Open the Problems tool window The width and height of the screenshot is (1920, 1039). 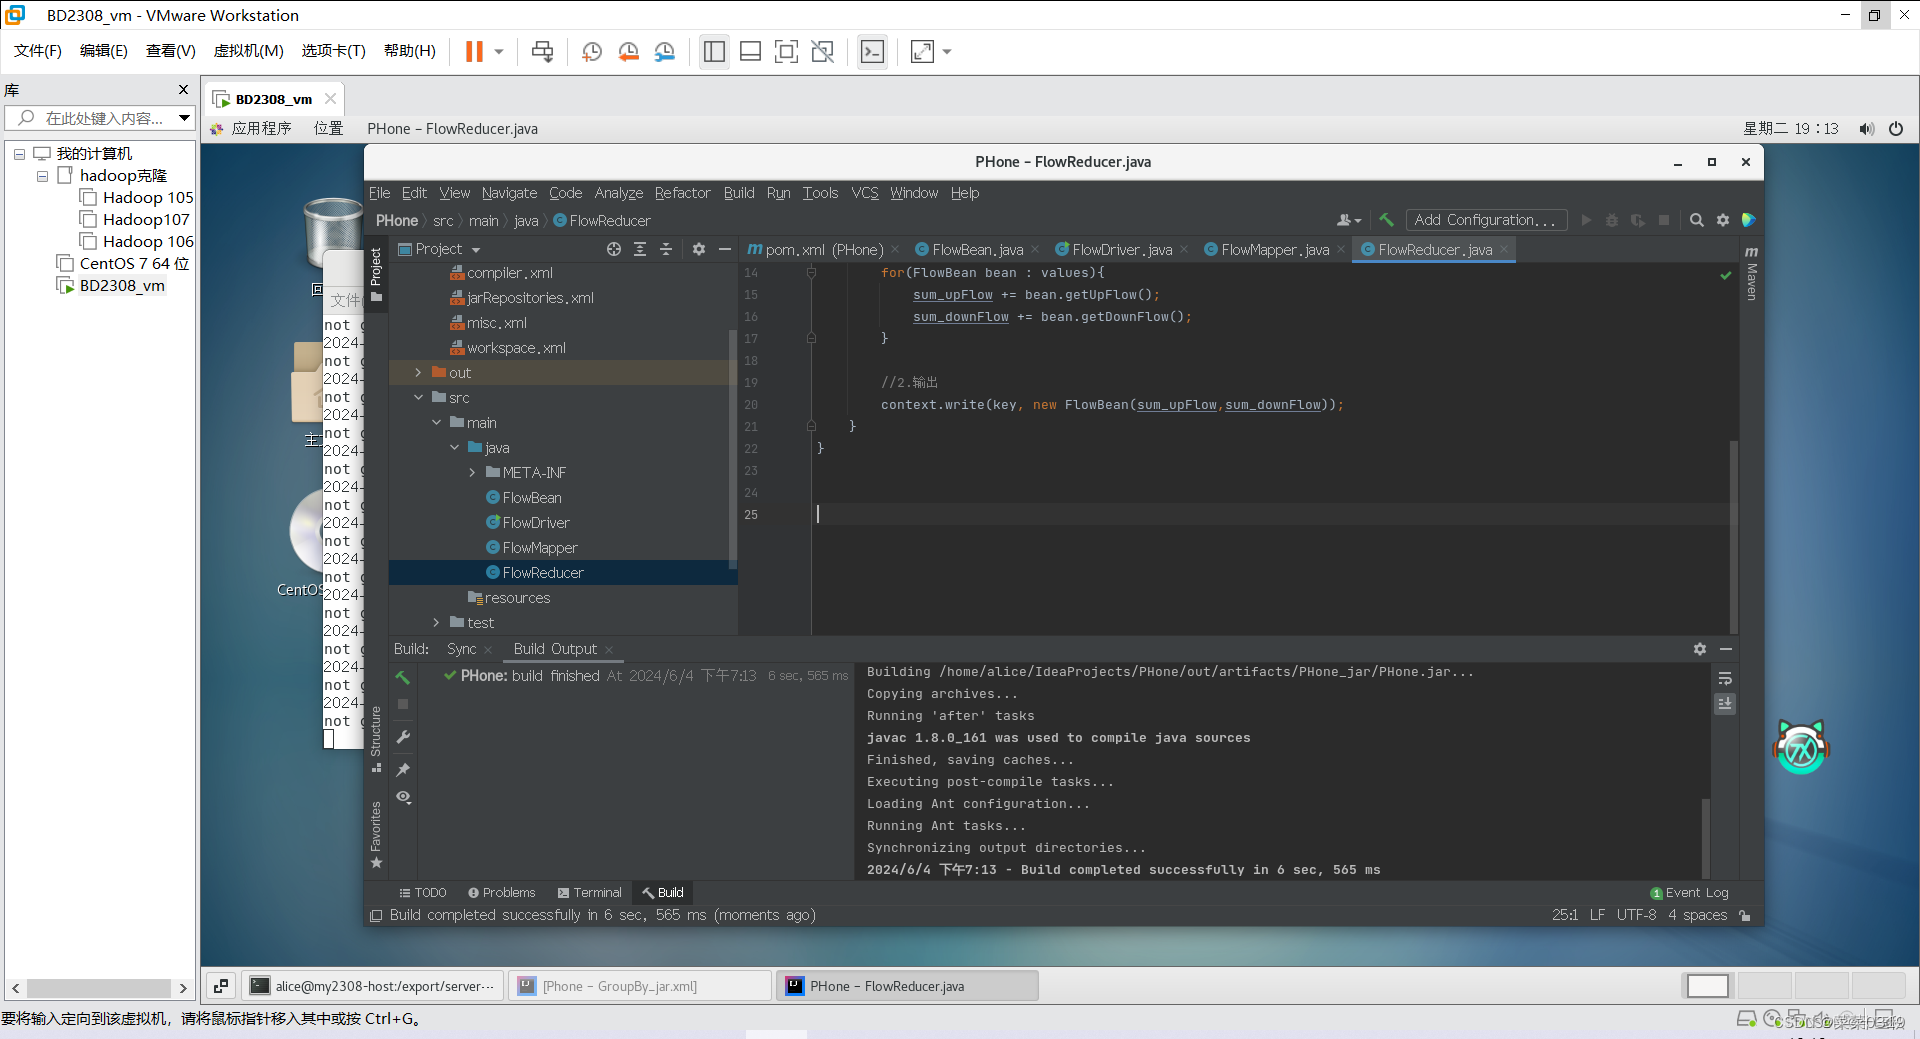point(502,893)
